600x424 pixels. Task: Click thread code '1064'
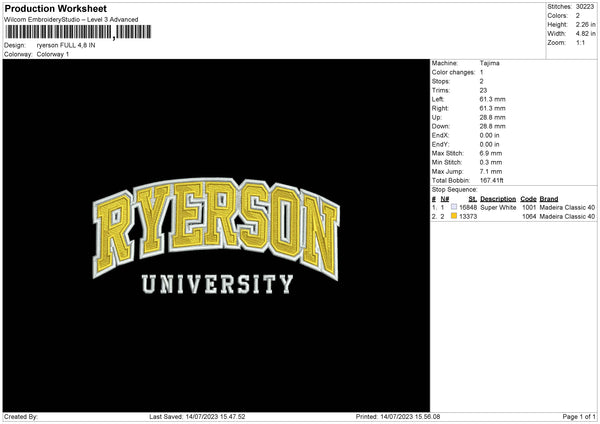coord(529,217)
